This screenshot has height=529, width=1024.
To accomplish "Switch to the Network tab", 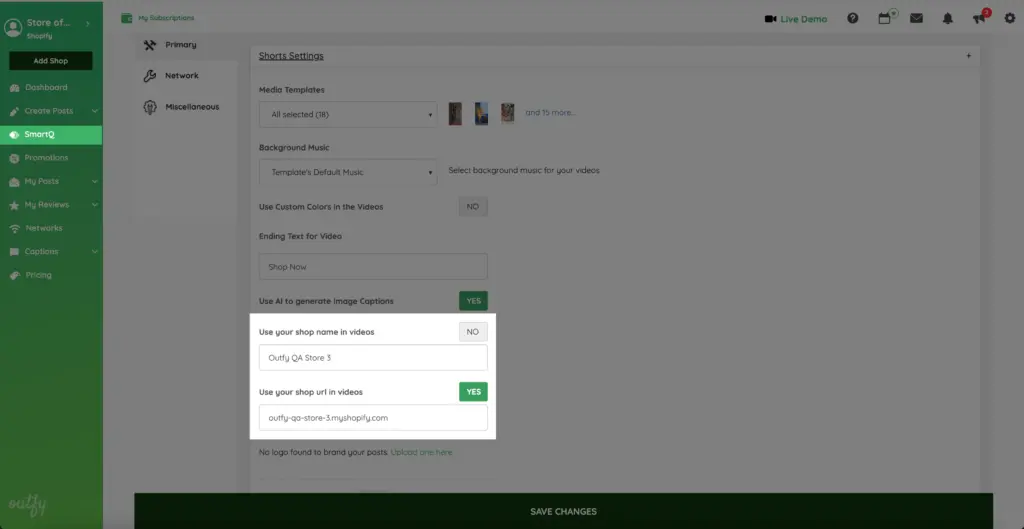I will pos(181,76).
